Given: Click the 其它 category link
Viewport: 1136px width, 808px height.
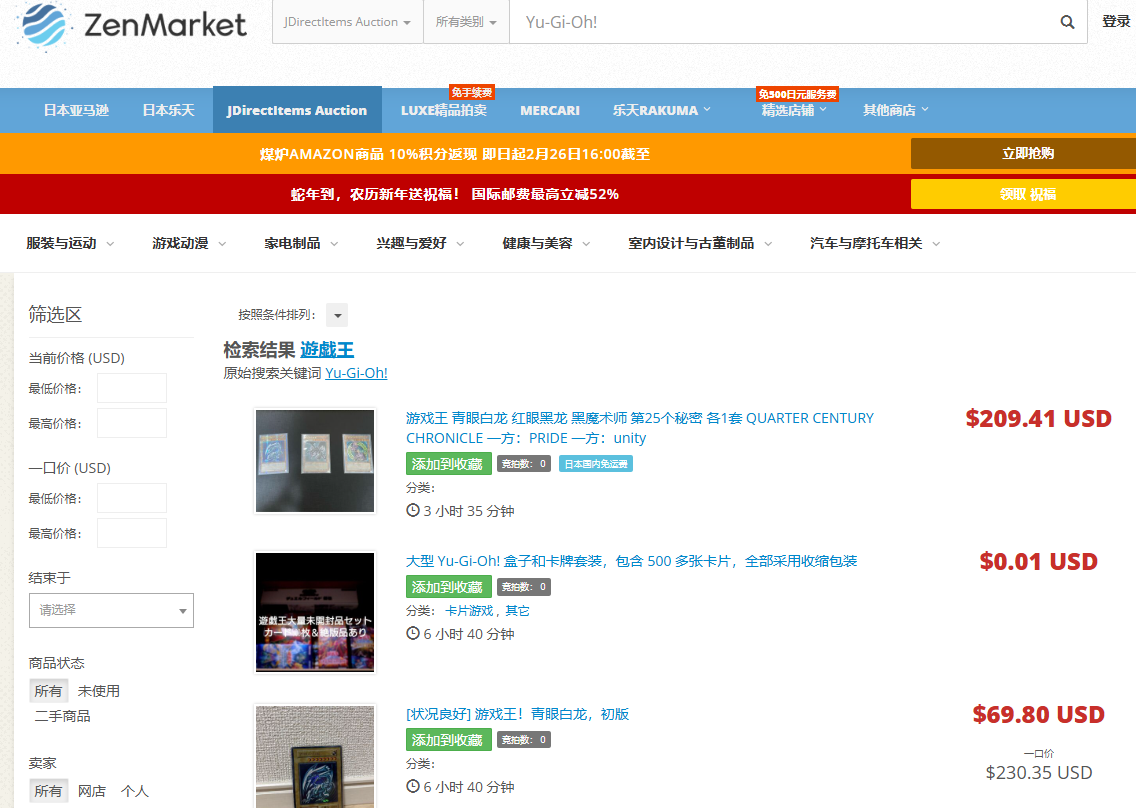Looking at the screenshot, I should pos(517,611).
